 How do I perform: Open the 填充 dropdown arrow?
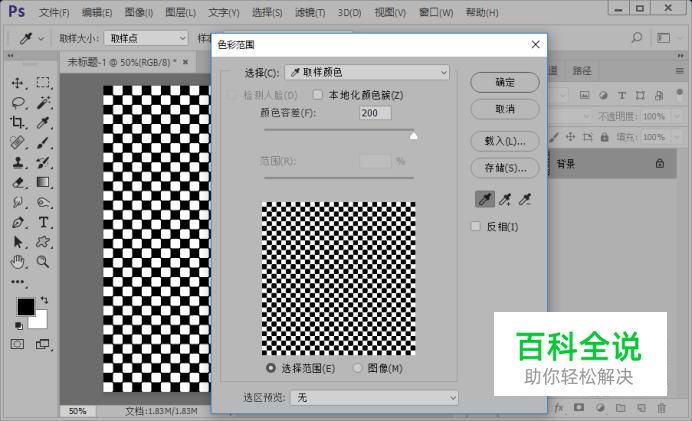click(x=677, y=137)
